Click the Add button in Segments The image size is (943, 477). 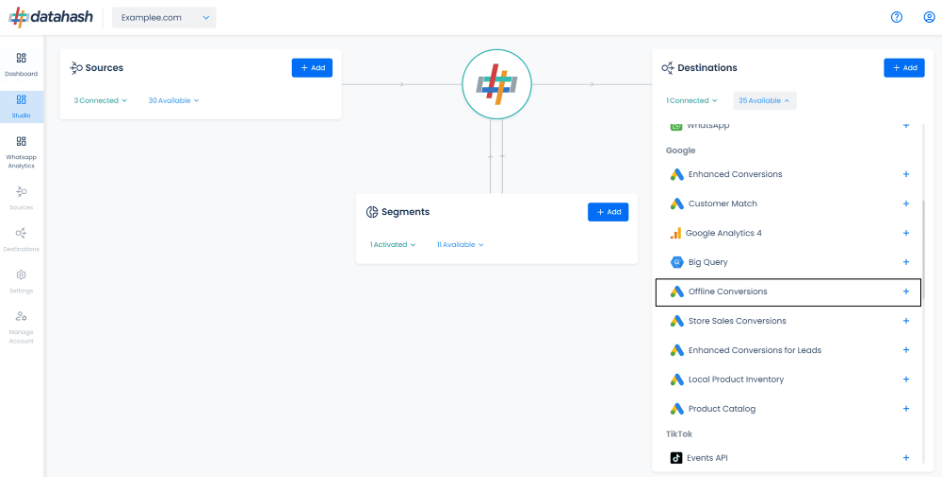coord(608,212)
